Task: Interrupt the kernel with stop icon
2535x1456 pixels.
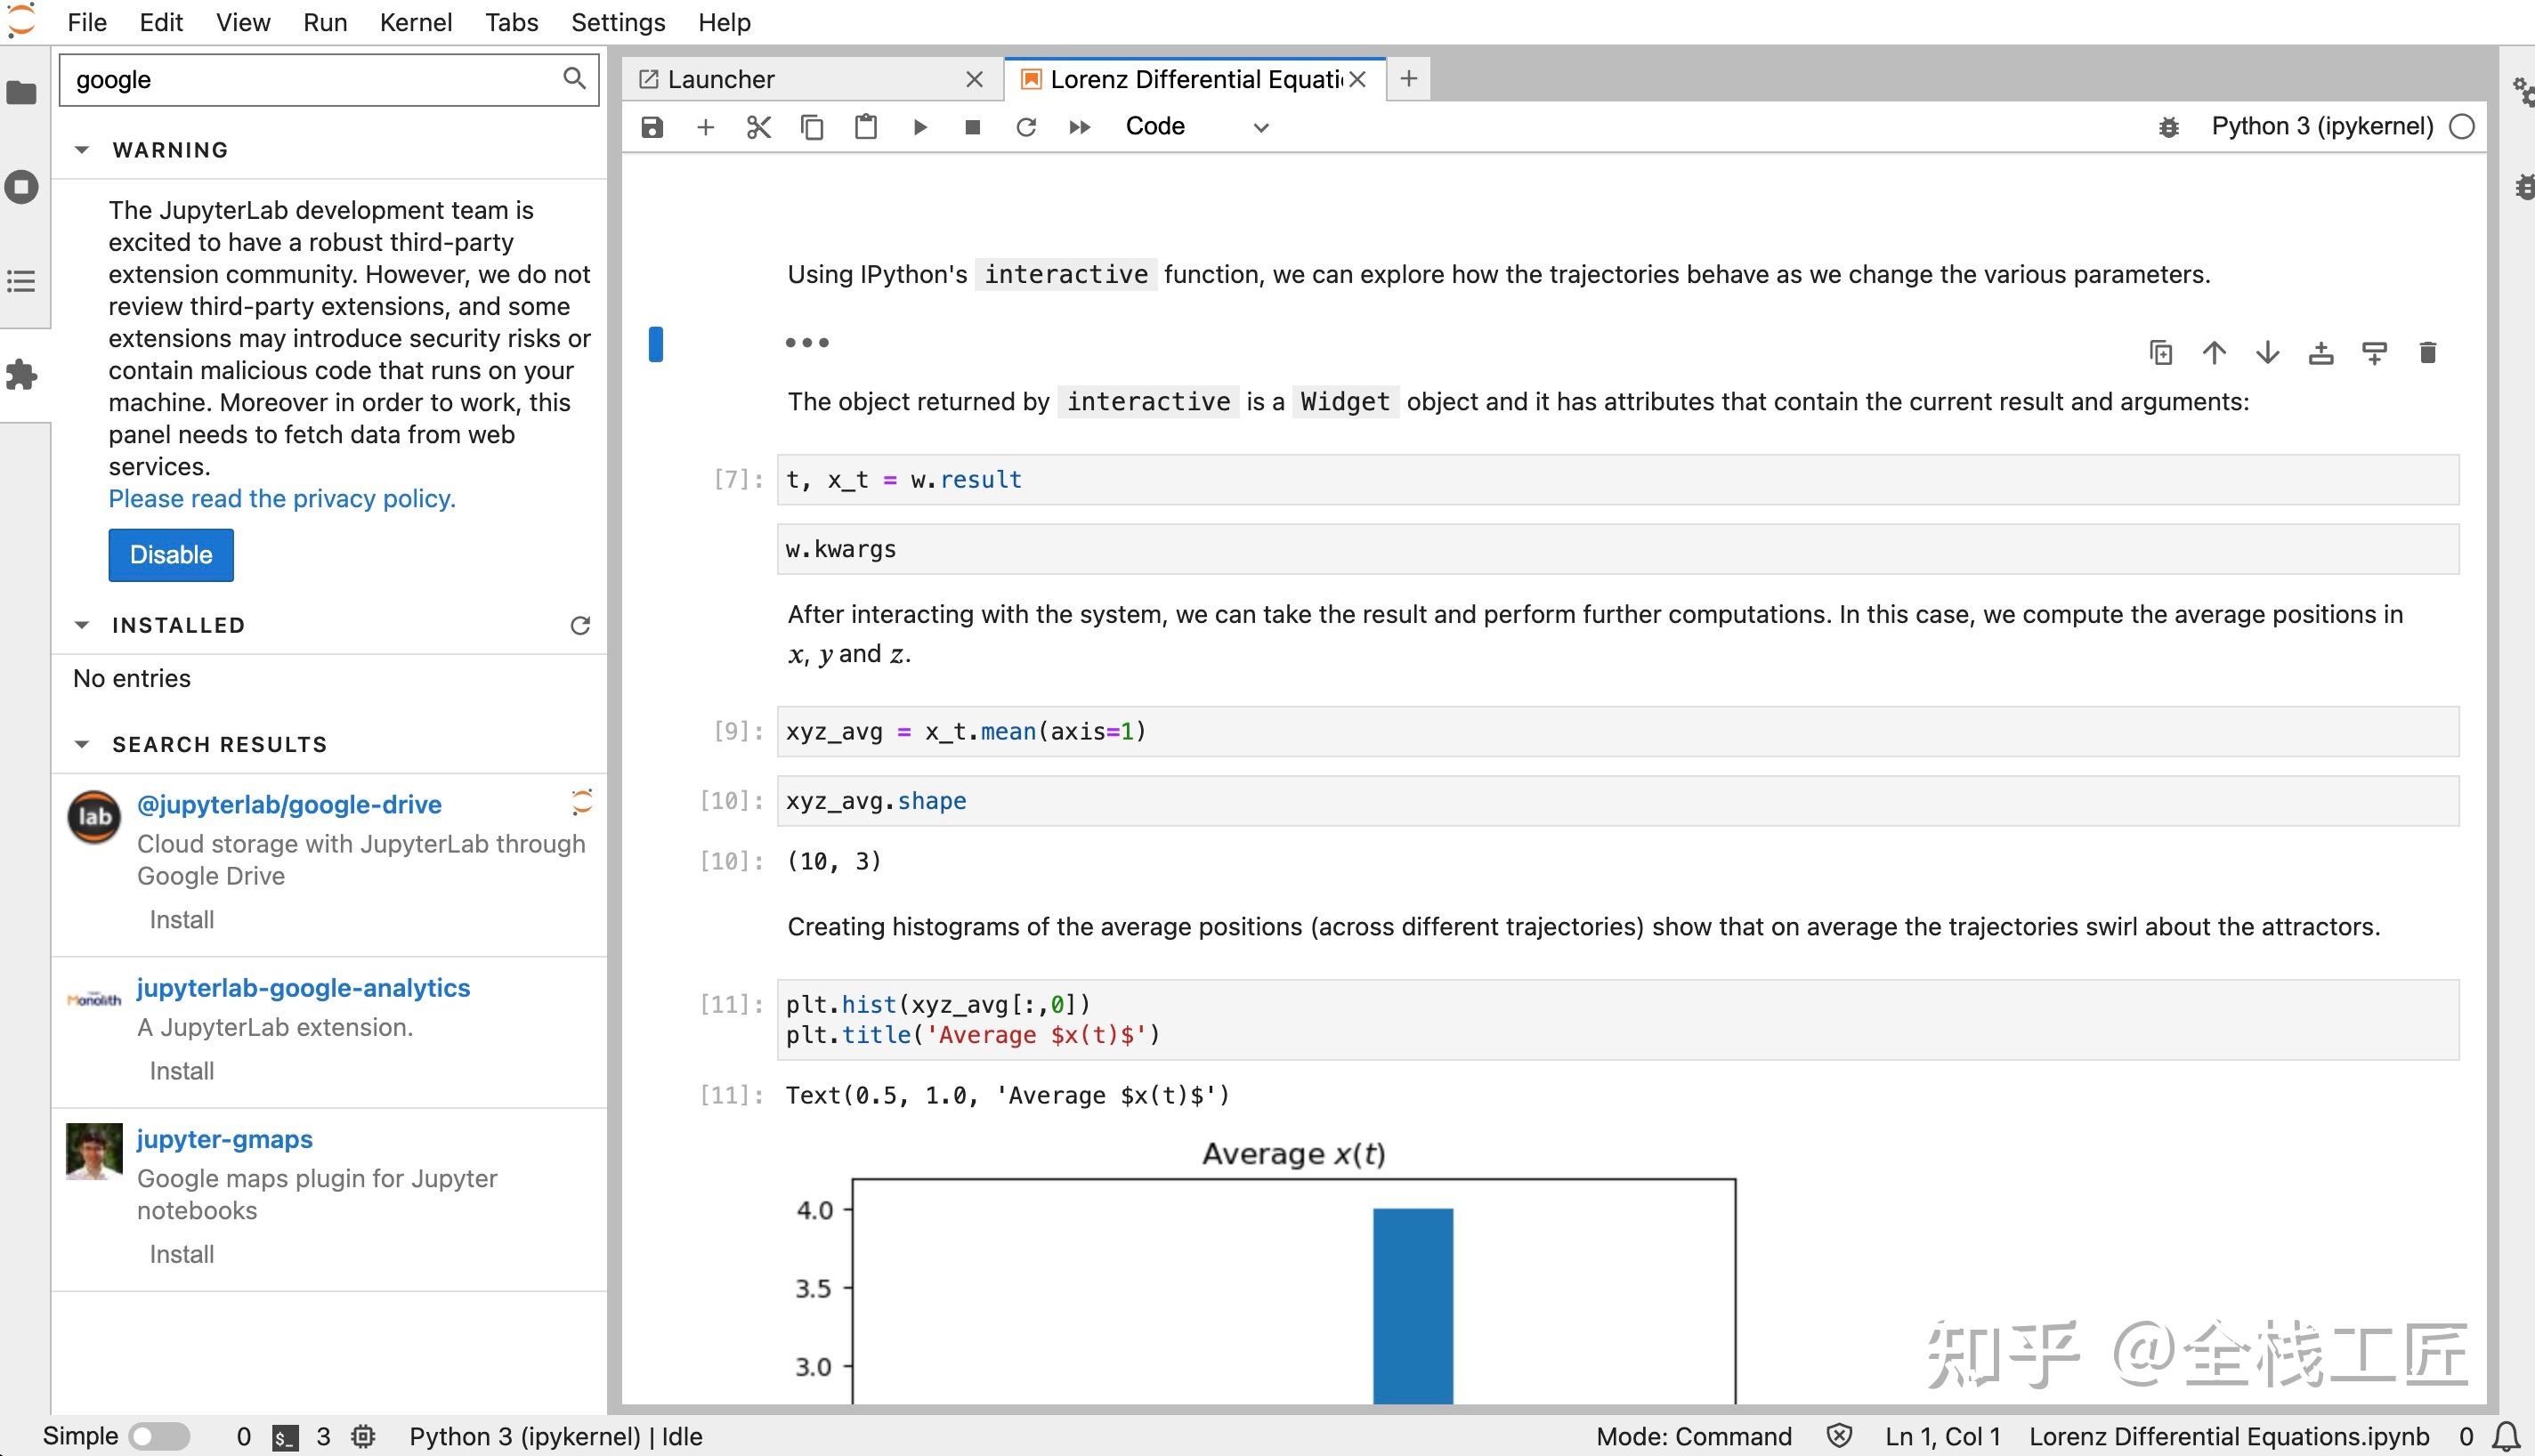Action: [x=971, y=127]
